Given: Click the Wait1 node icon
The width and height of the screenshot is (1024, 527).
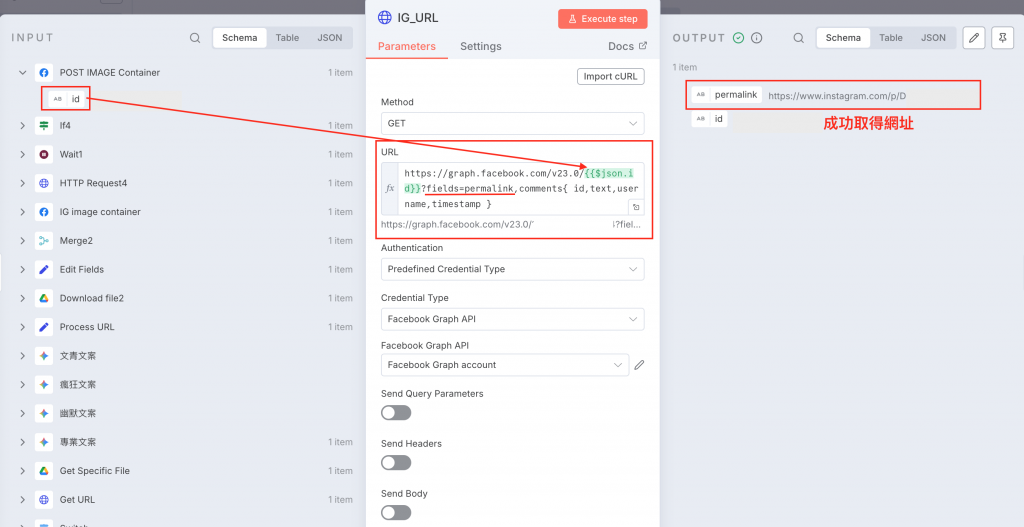Looking at the screenshot, I should (43, 155).
